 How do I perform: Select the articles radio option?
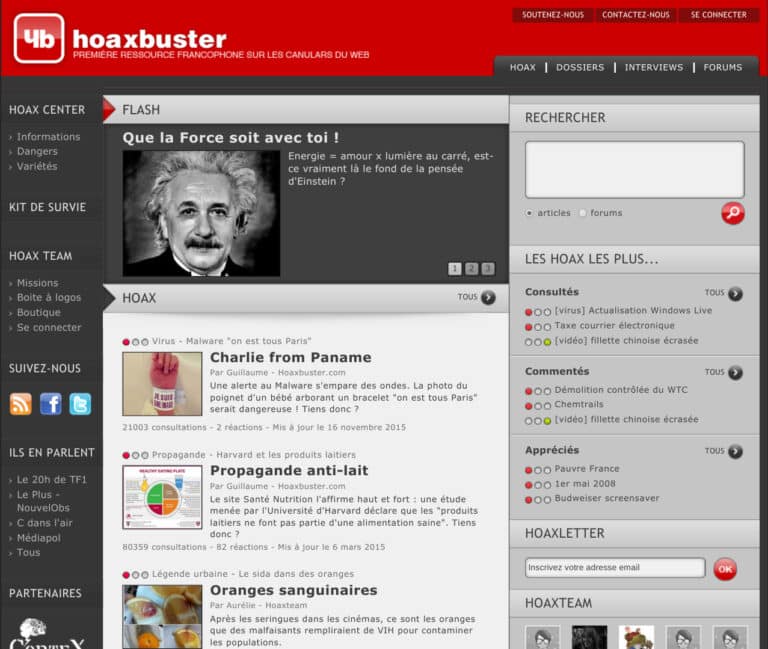tap(529, 213)
